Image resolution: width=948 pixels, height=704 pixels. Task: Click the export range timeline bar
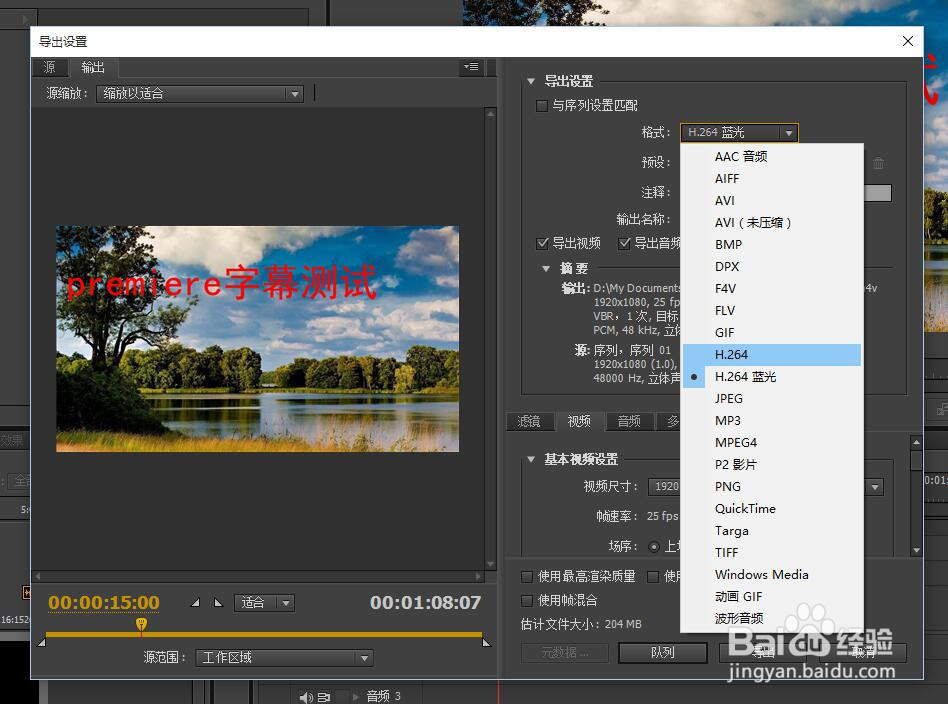point(264,634)
